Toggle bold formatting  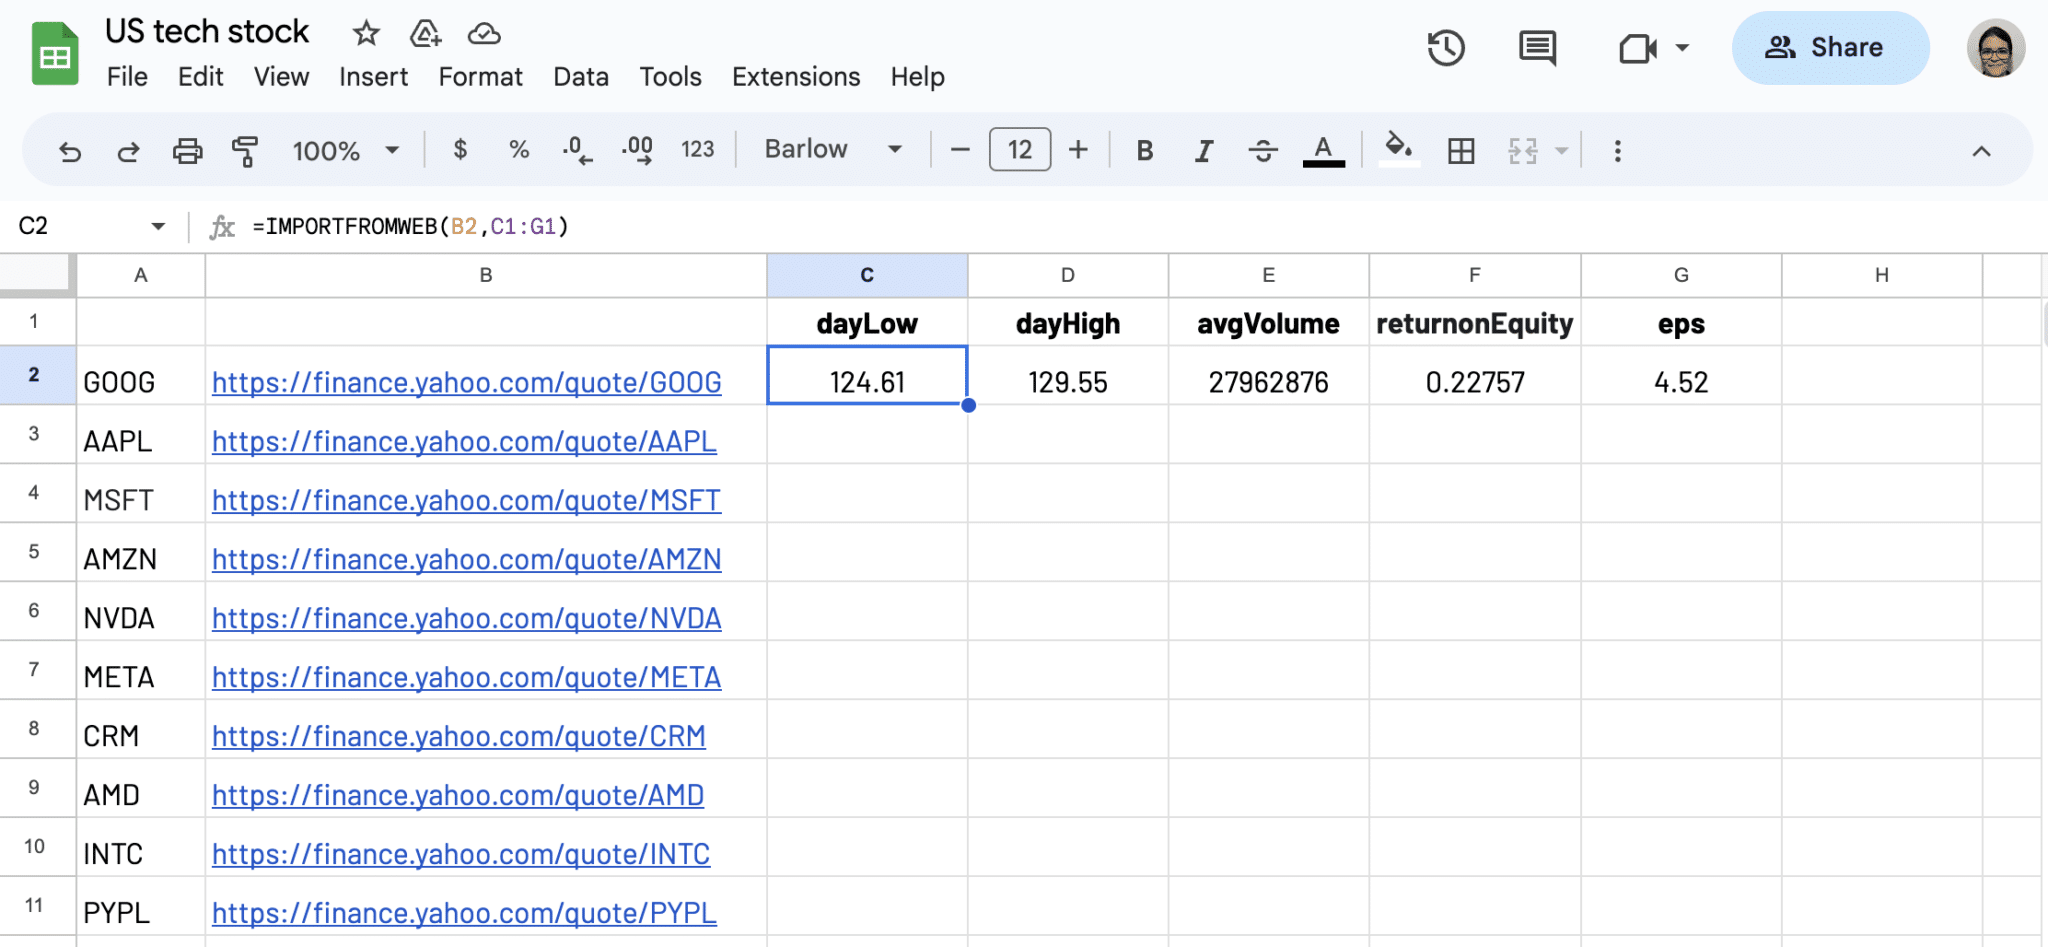1144,150
